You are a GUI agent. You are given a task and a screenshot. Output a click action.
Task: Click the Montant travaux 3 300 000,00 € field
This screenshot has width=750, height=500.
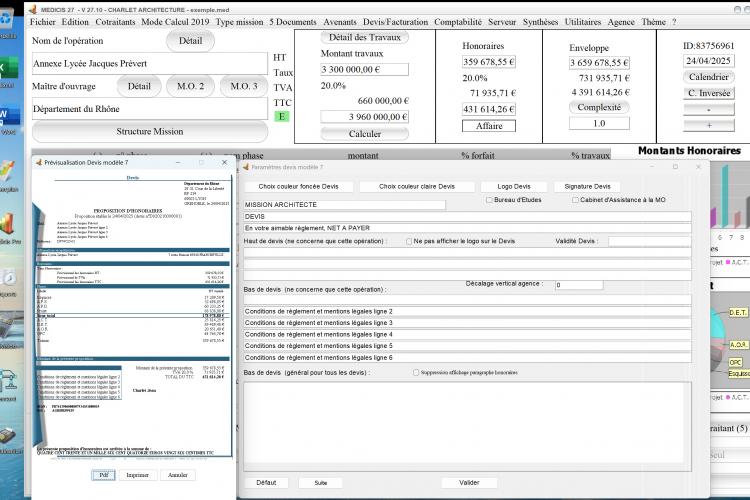(364, 69)
